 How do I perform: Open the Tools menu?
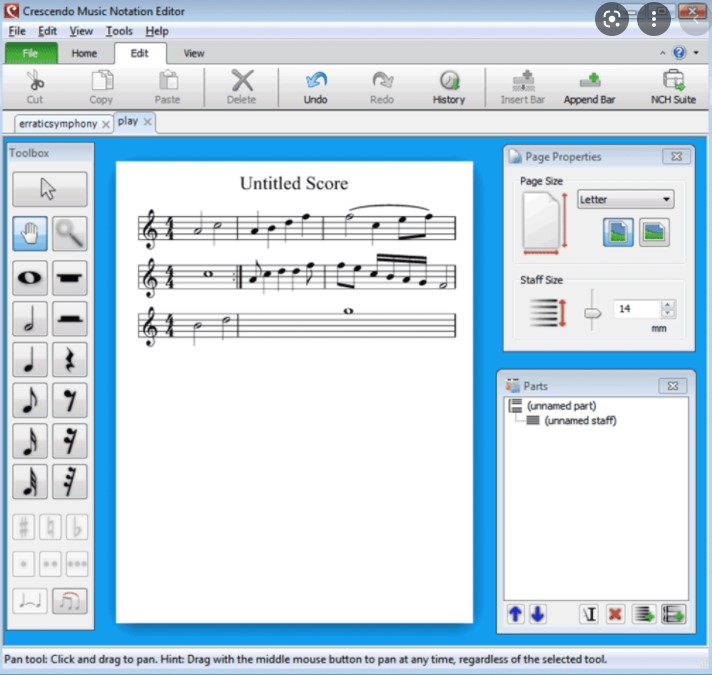point(119,31)
